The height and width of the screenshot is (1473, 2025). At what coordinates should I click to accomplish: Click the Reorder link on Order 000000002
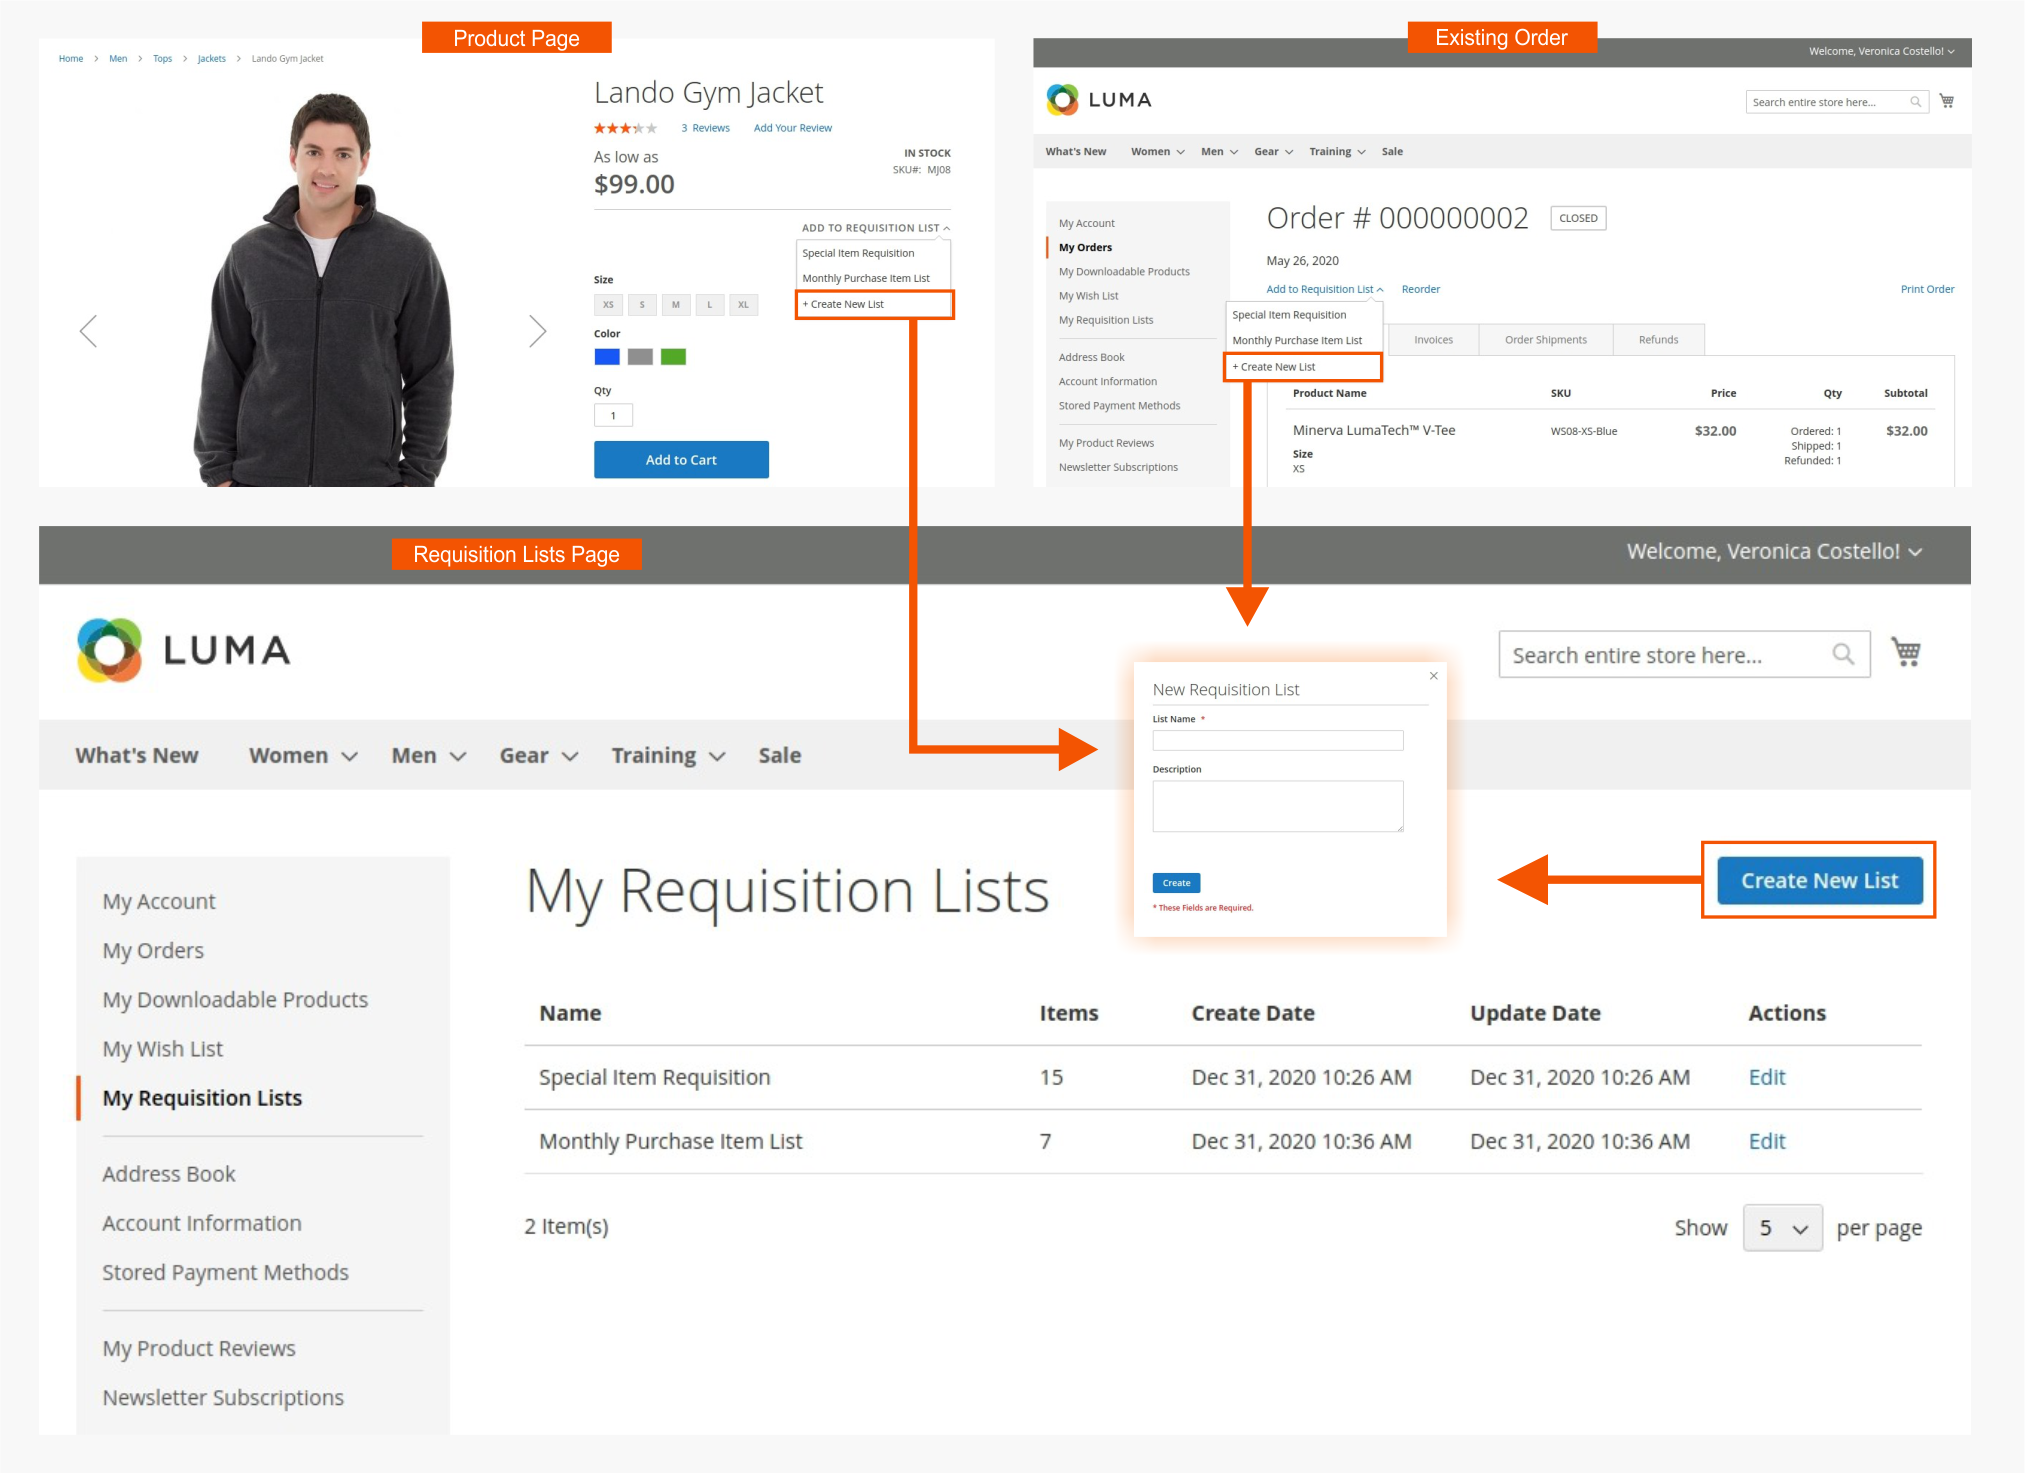[1420, 289]
